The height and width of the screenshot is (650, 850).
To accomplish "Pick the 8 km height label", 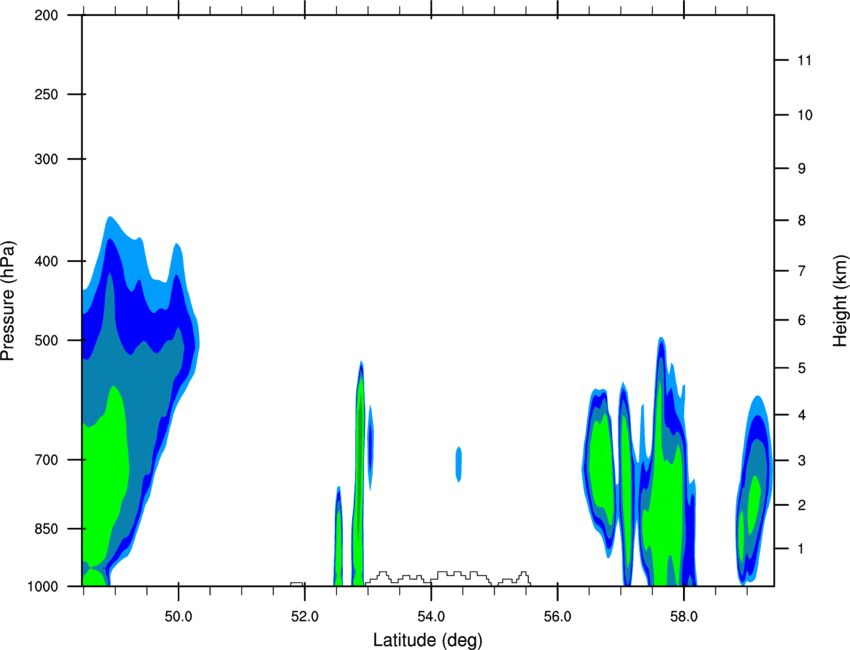I will tap(801, 221).
